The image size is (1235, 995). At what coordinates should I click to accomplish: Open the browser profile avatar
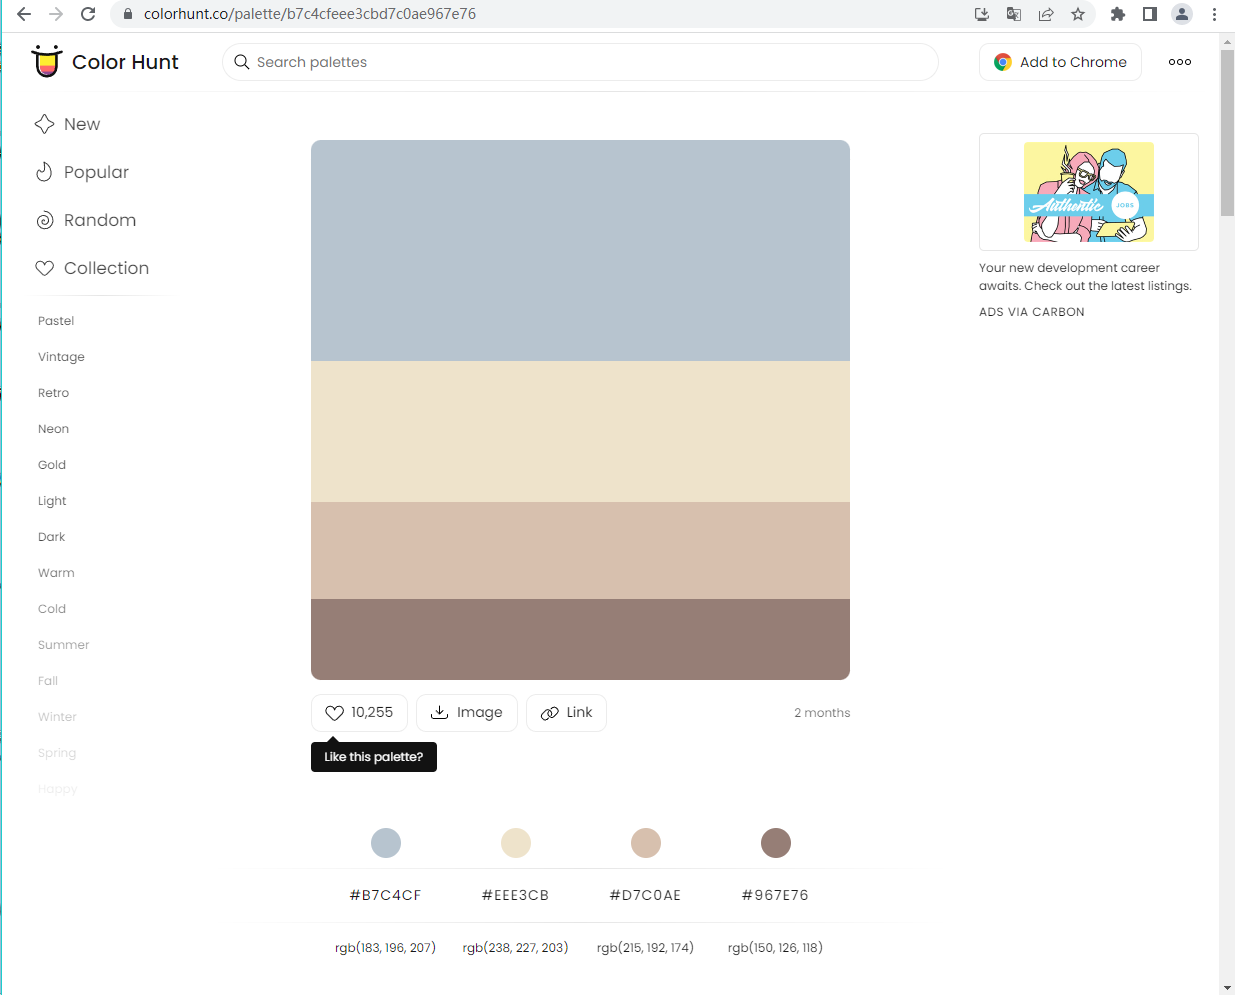(1182, 14)
